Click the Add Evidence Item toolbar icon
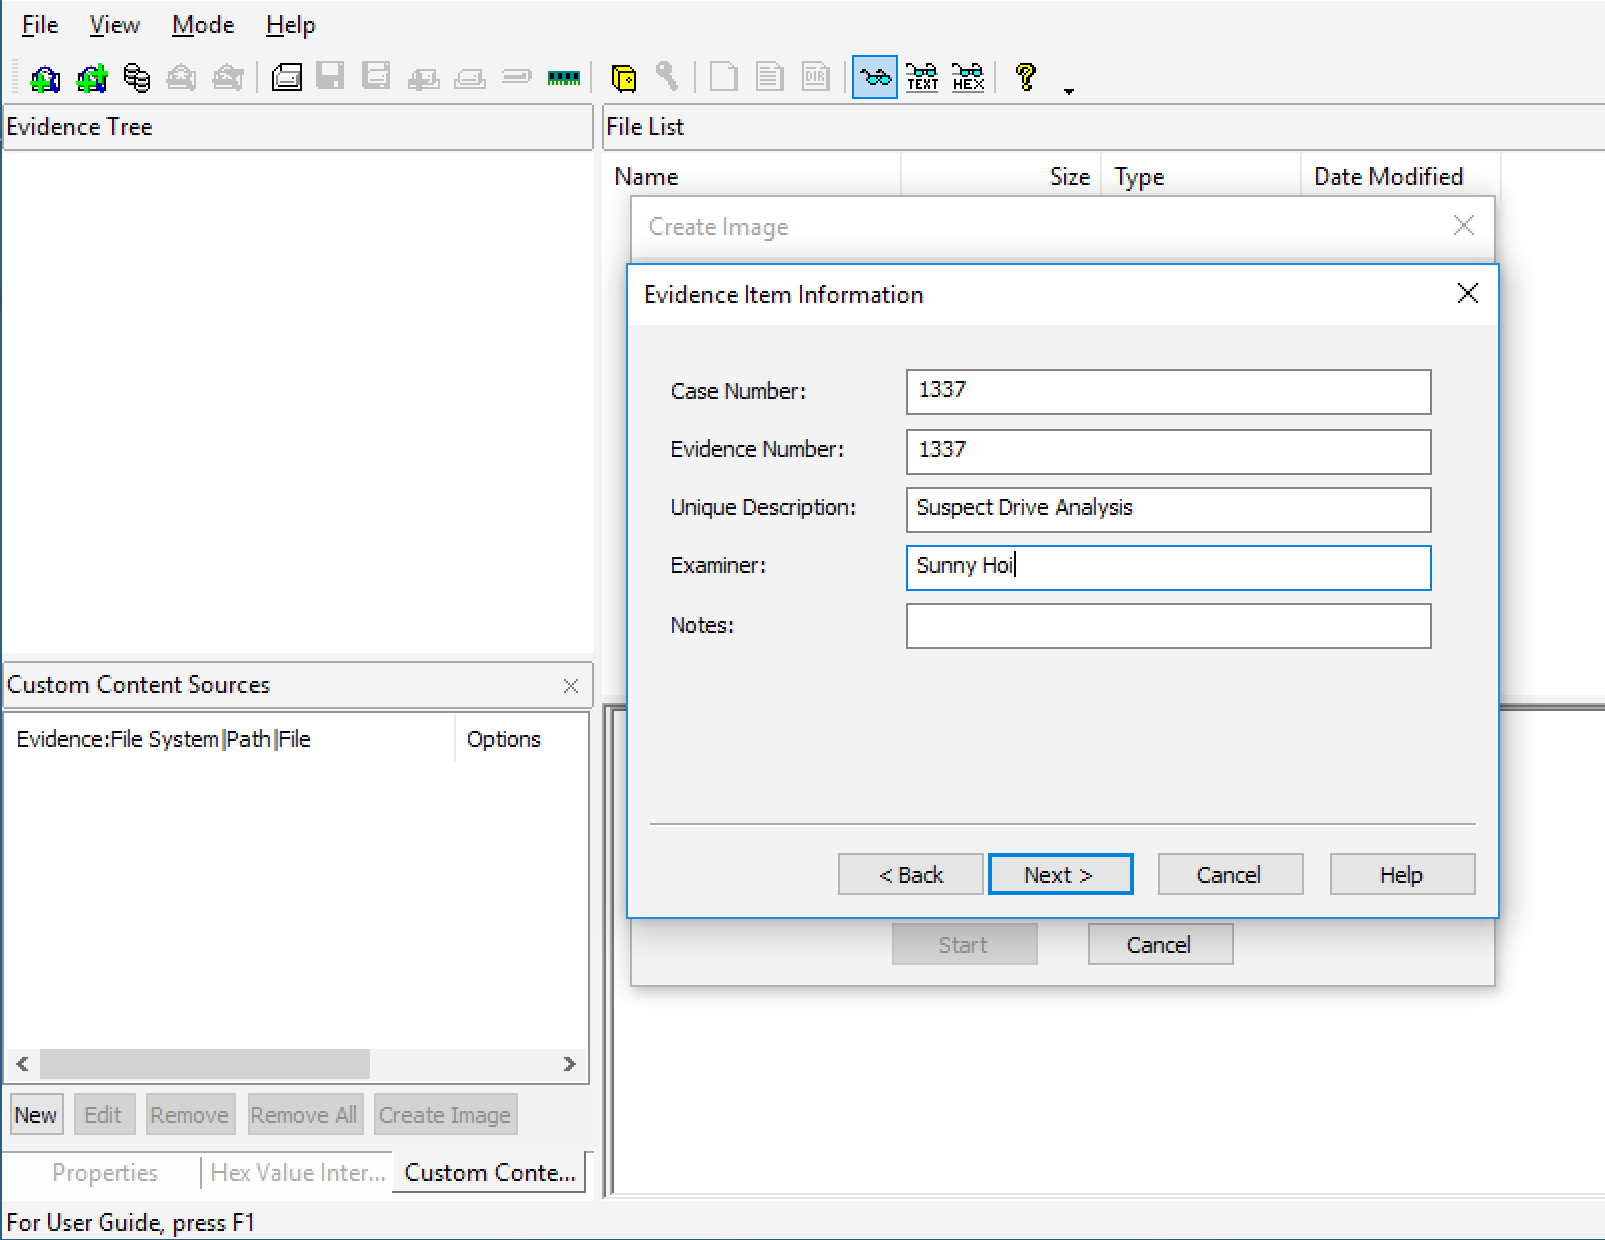Viewport: 1605px width, 1240px height. click(x=45, y=78)
